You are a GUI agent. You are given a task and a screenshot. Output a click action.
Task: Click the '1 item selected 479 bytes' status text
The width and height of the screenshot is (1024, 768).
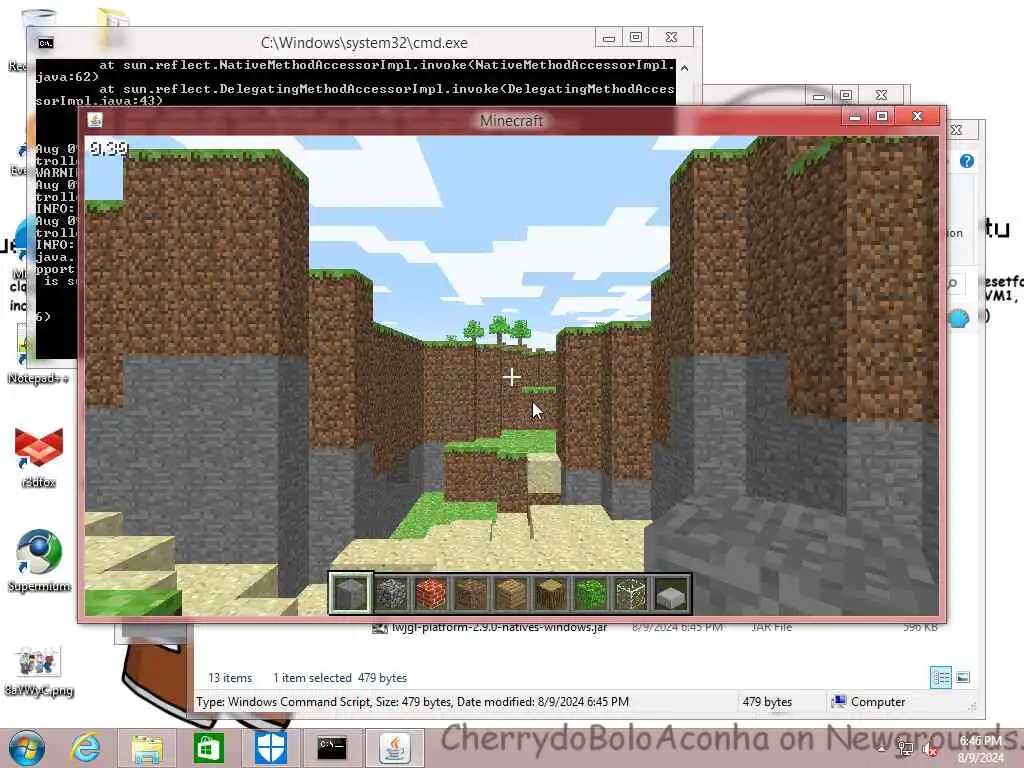[x=340, y=678]
